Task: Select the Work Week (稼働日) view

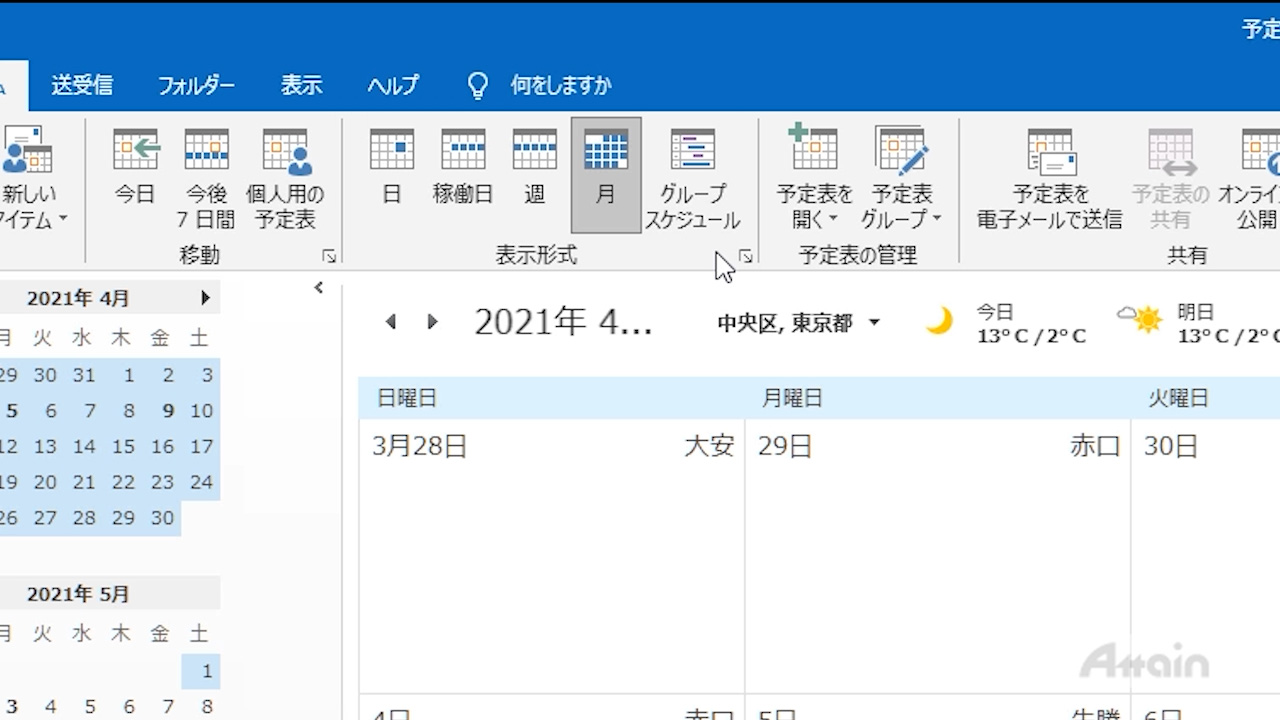Action: point(463,170)
